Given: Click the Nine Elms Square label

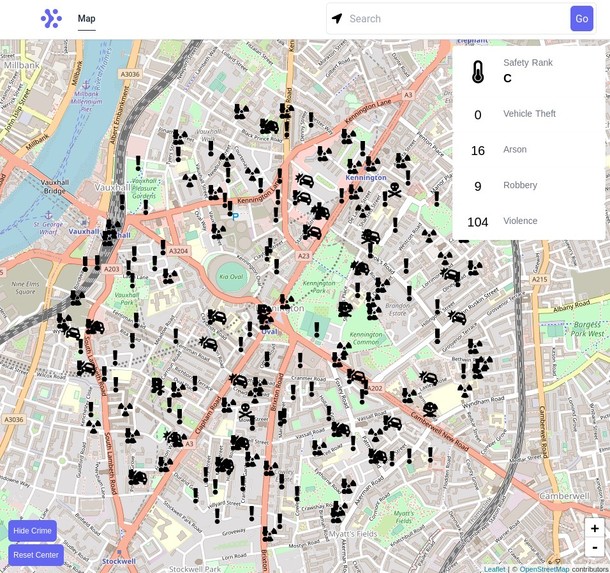Looking at the screenshot, I should tap(25, 288).
